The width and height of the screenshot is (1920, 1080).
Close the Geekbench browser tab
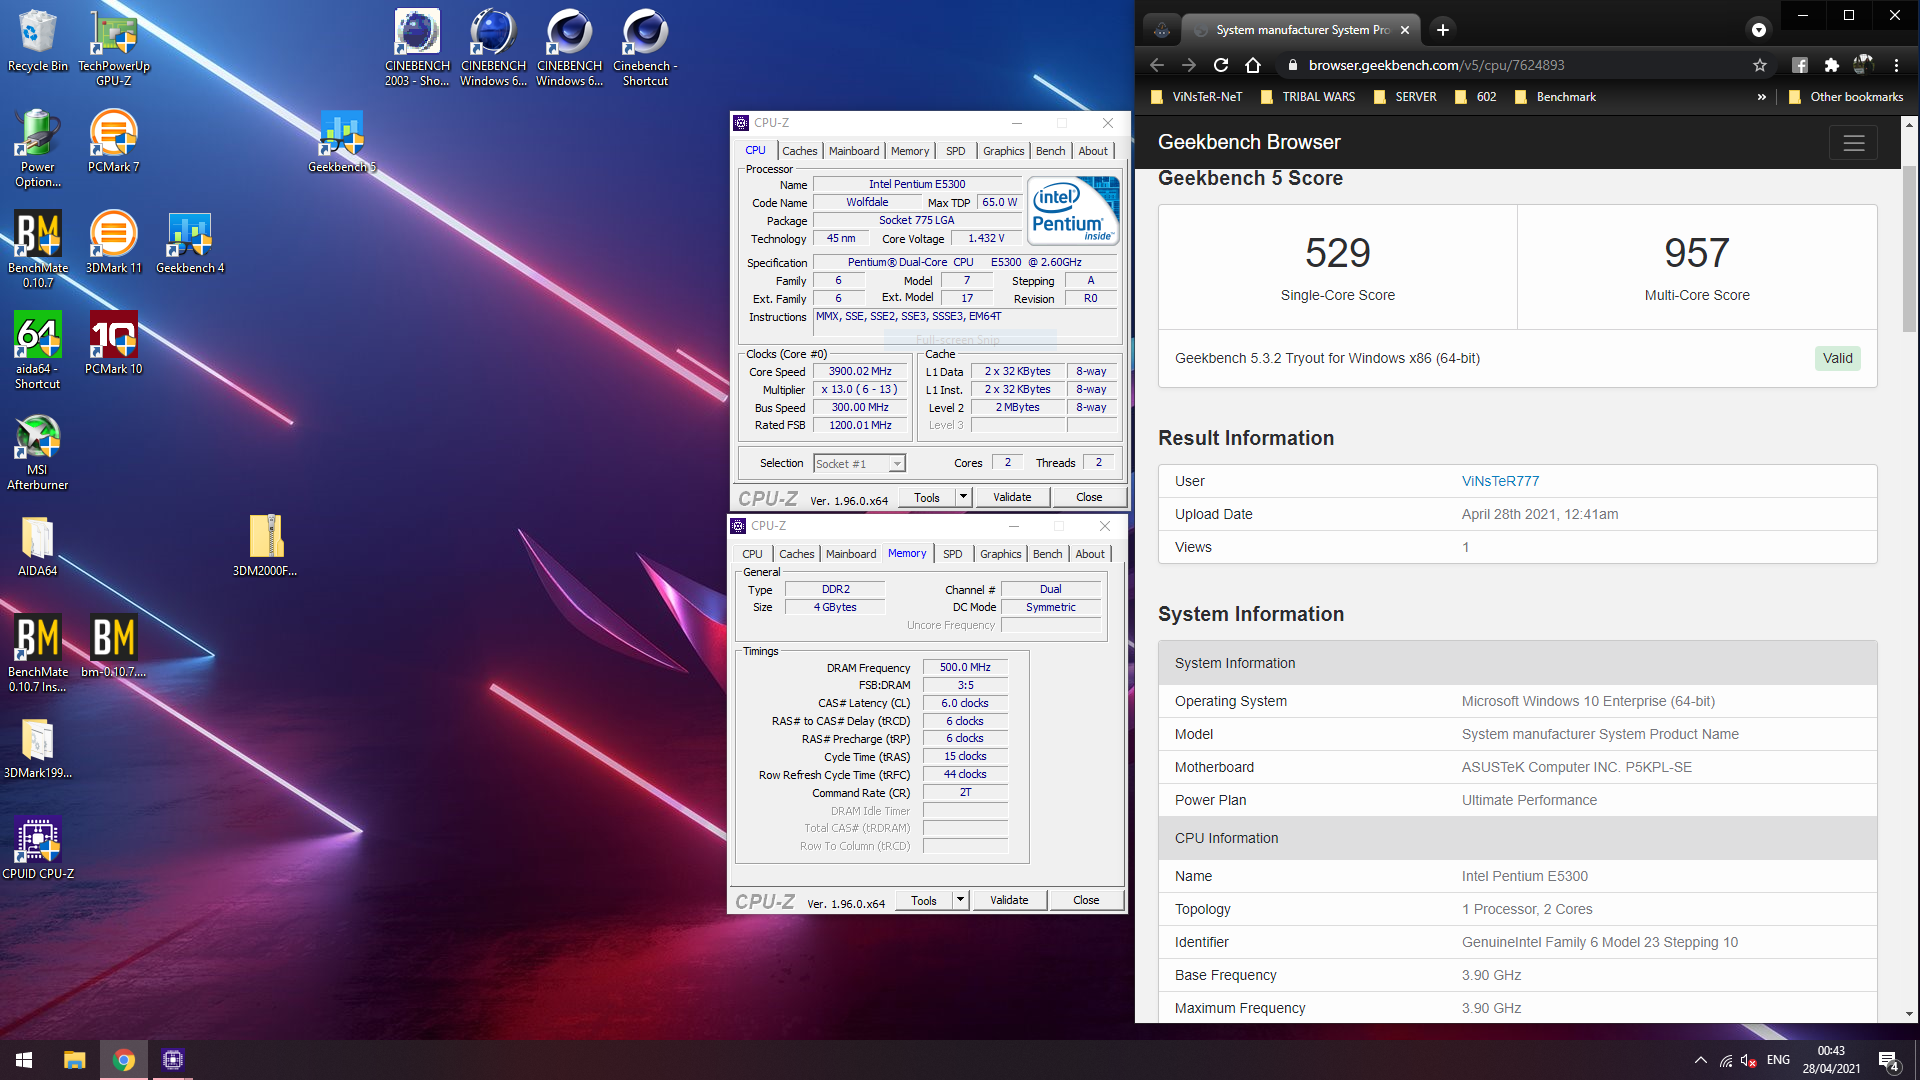point(1405,30)
